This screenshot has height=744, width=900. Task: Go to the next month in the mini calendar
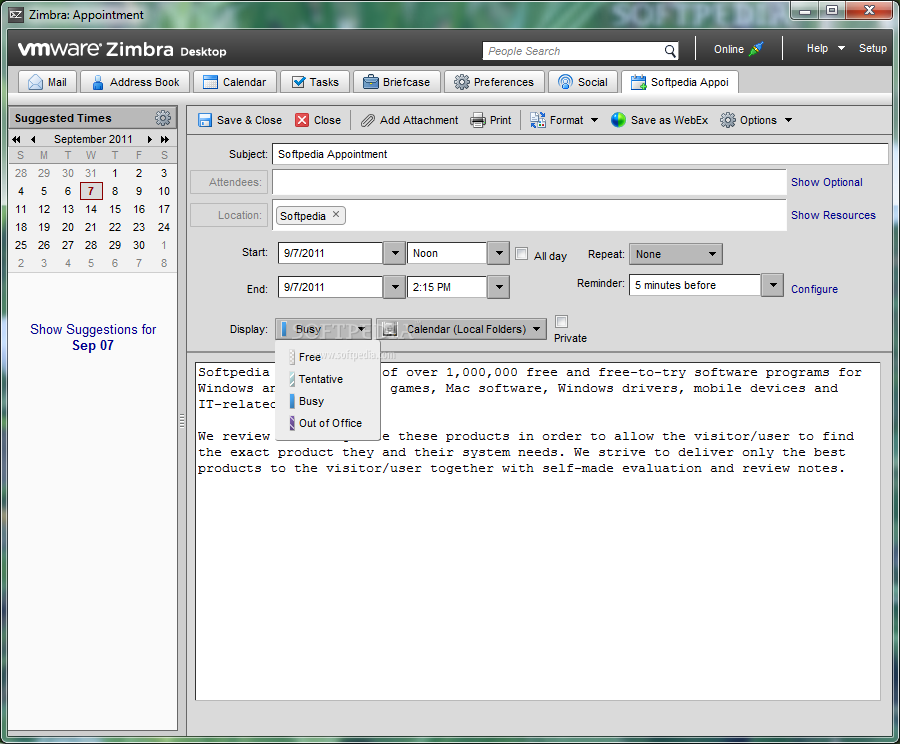pos(149,140)
